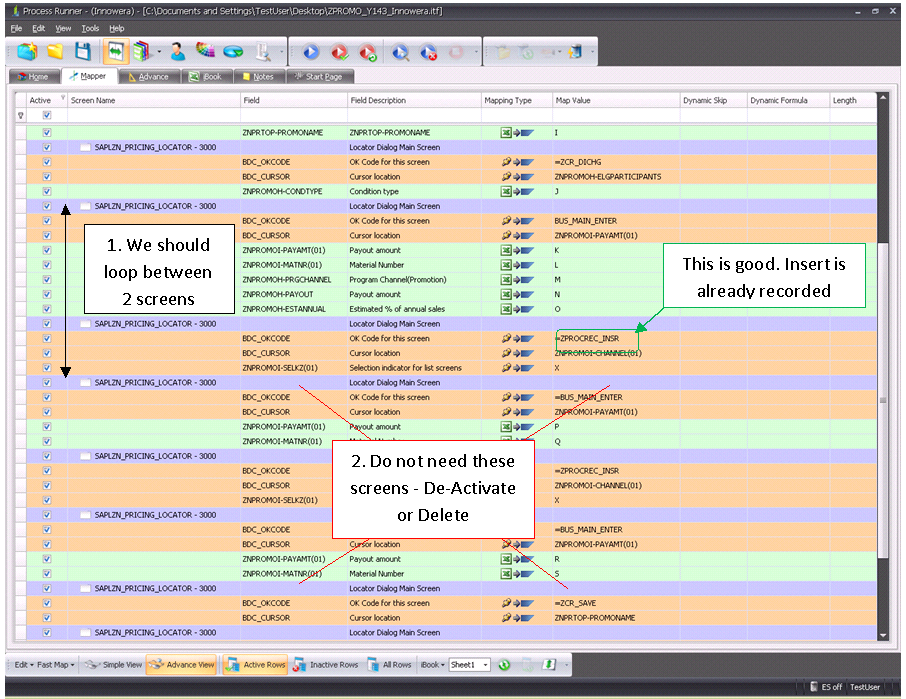Switch to the Advance tab

click(x=148, y=77)
